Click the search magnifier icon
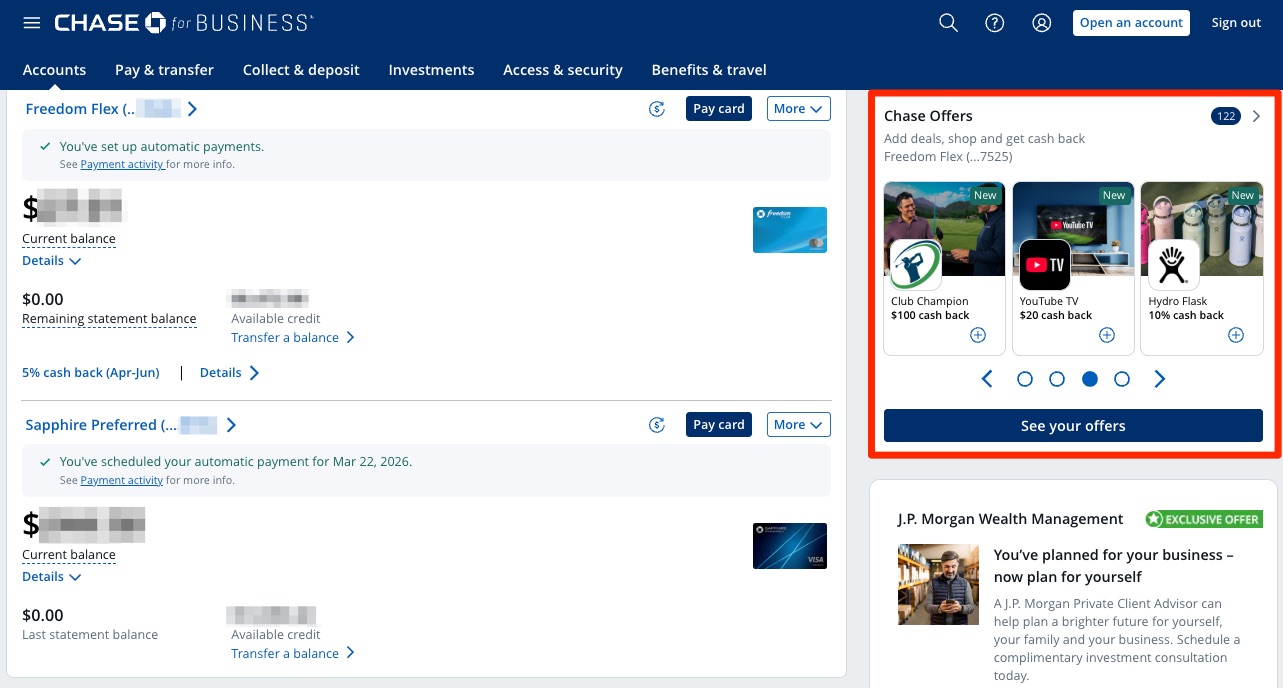 tap(948, 23)
